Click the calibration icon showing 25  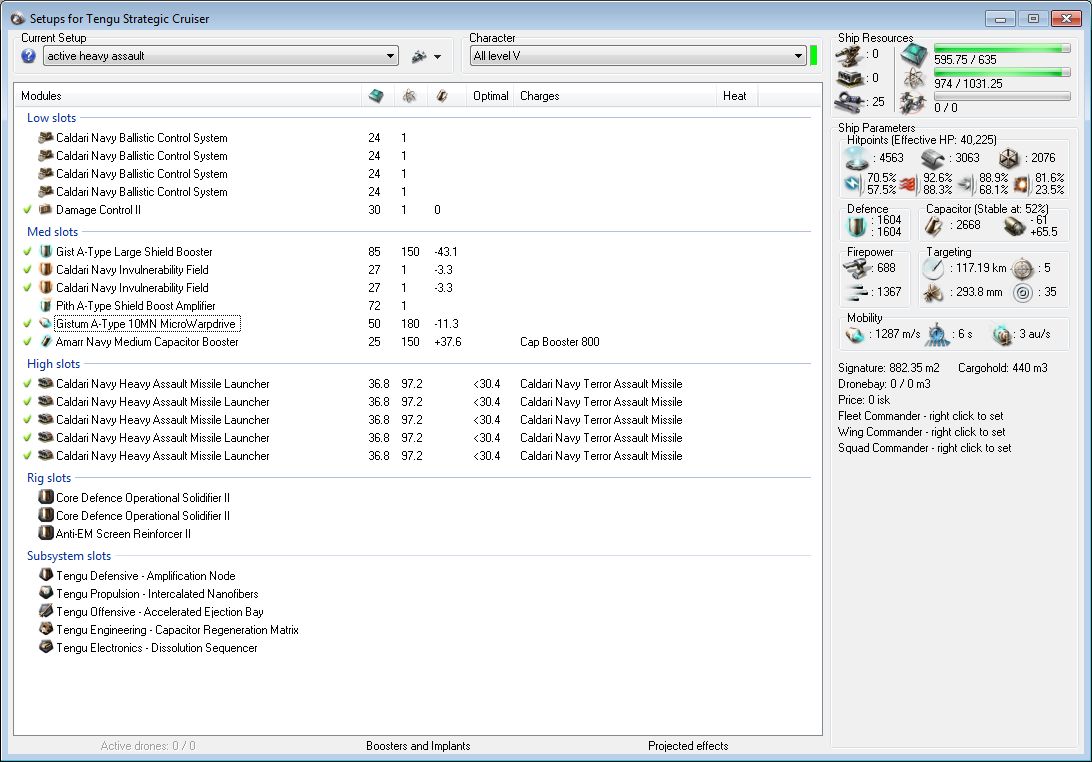(x=849, y=102)
